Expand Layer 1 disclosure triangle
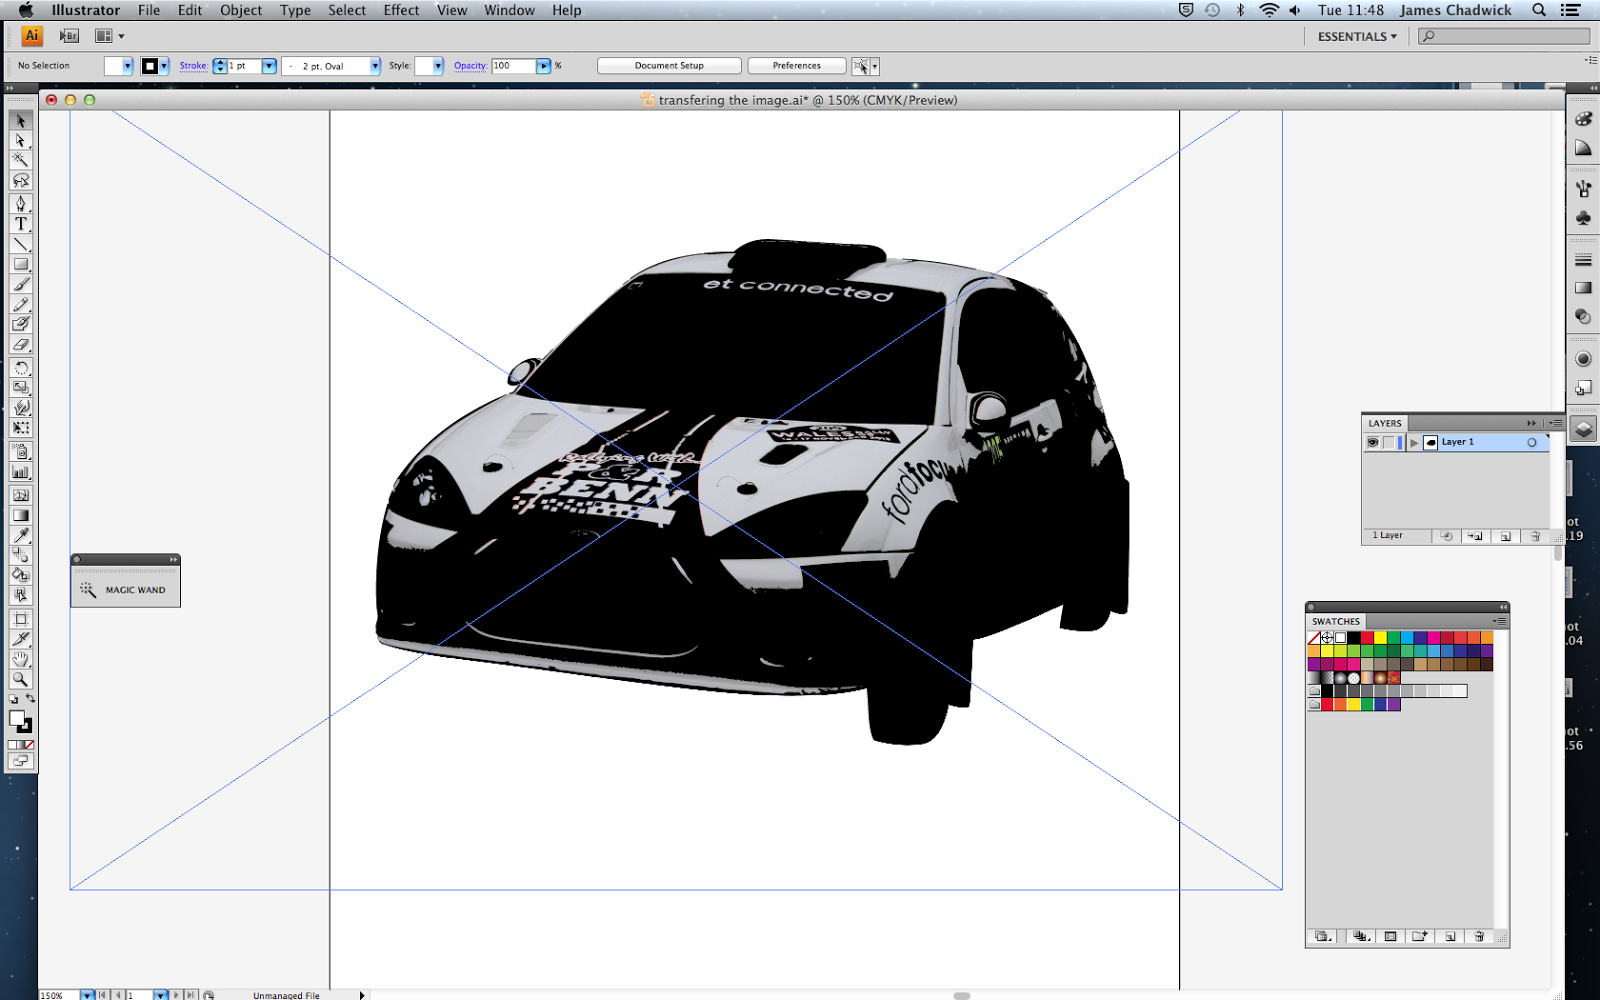Screen dimensions: 1600x1000 click(x=1414, y=442)
